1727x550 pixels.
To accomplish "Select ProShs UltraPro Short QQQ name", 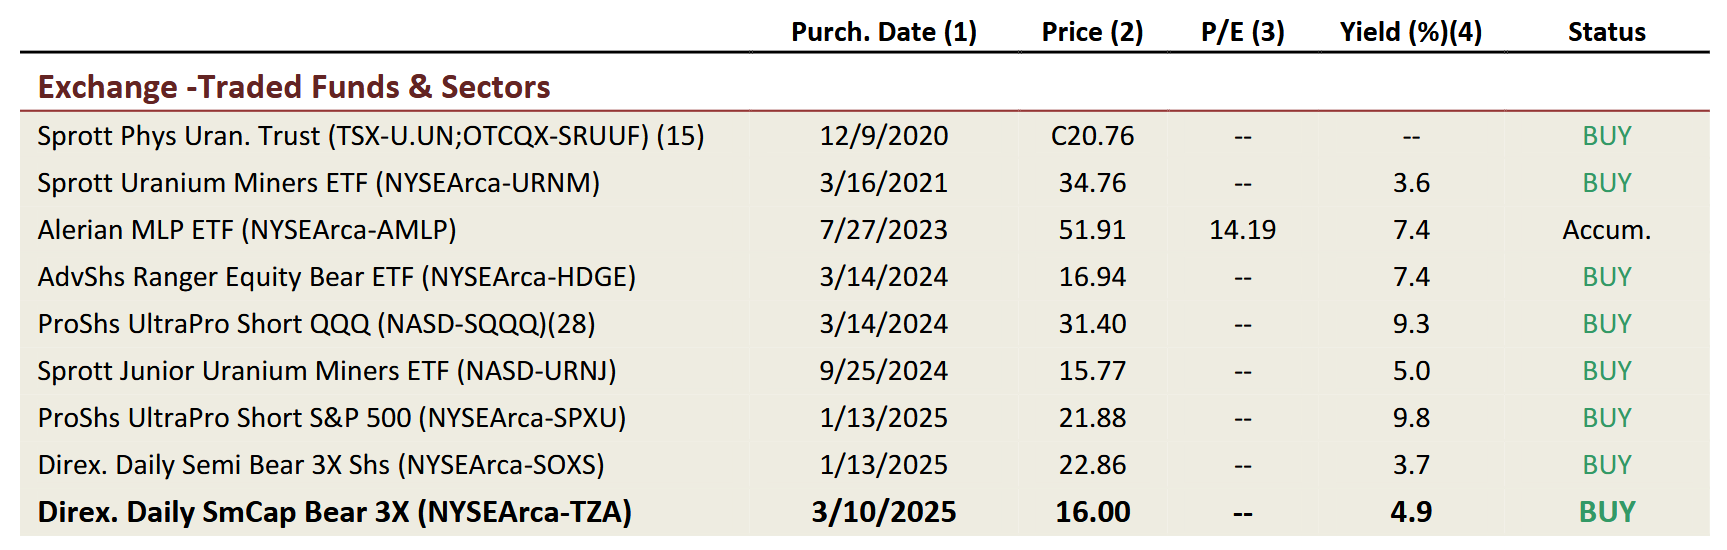I will pos(316,324).
